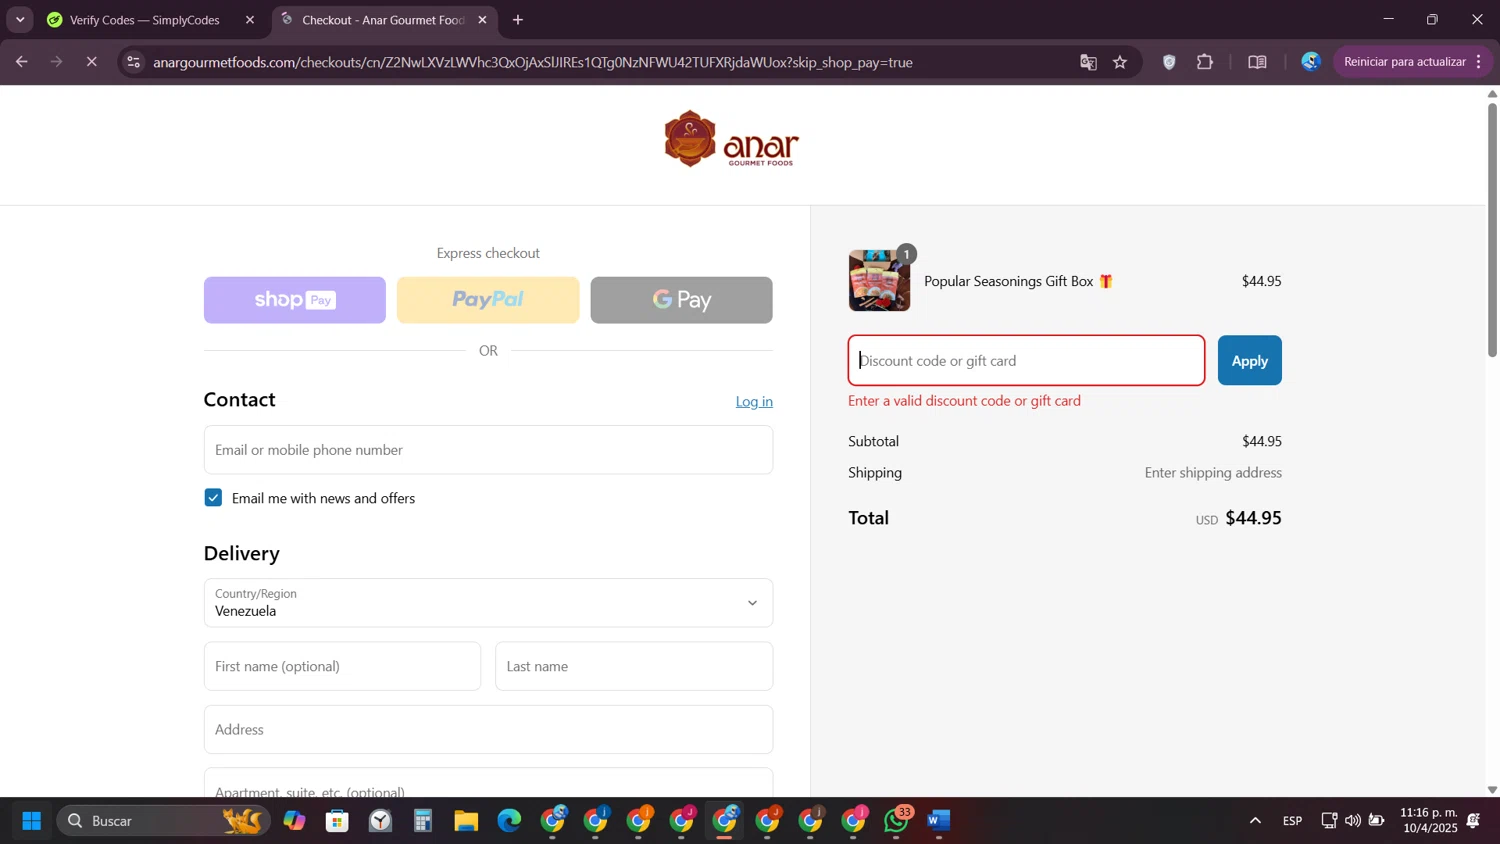Image resolution: width=1500 pixels, height=844 pixels.
Task: Open the notifications bell icon
Action: [1473, 821]
